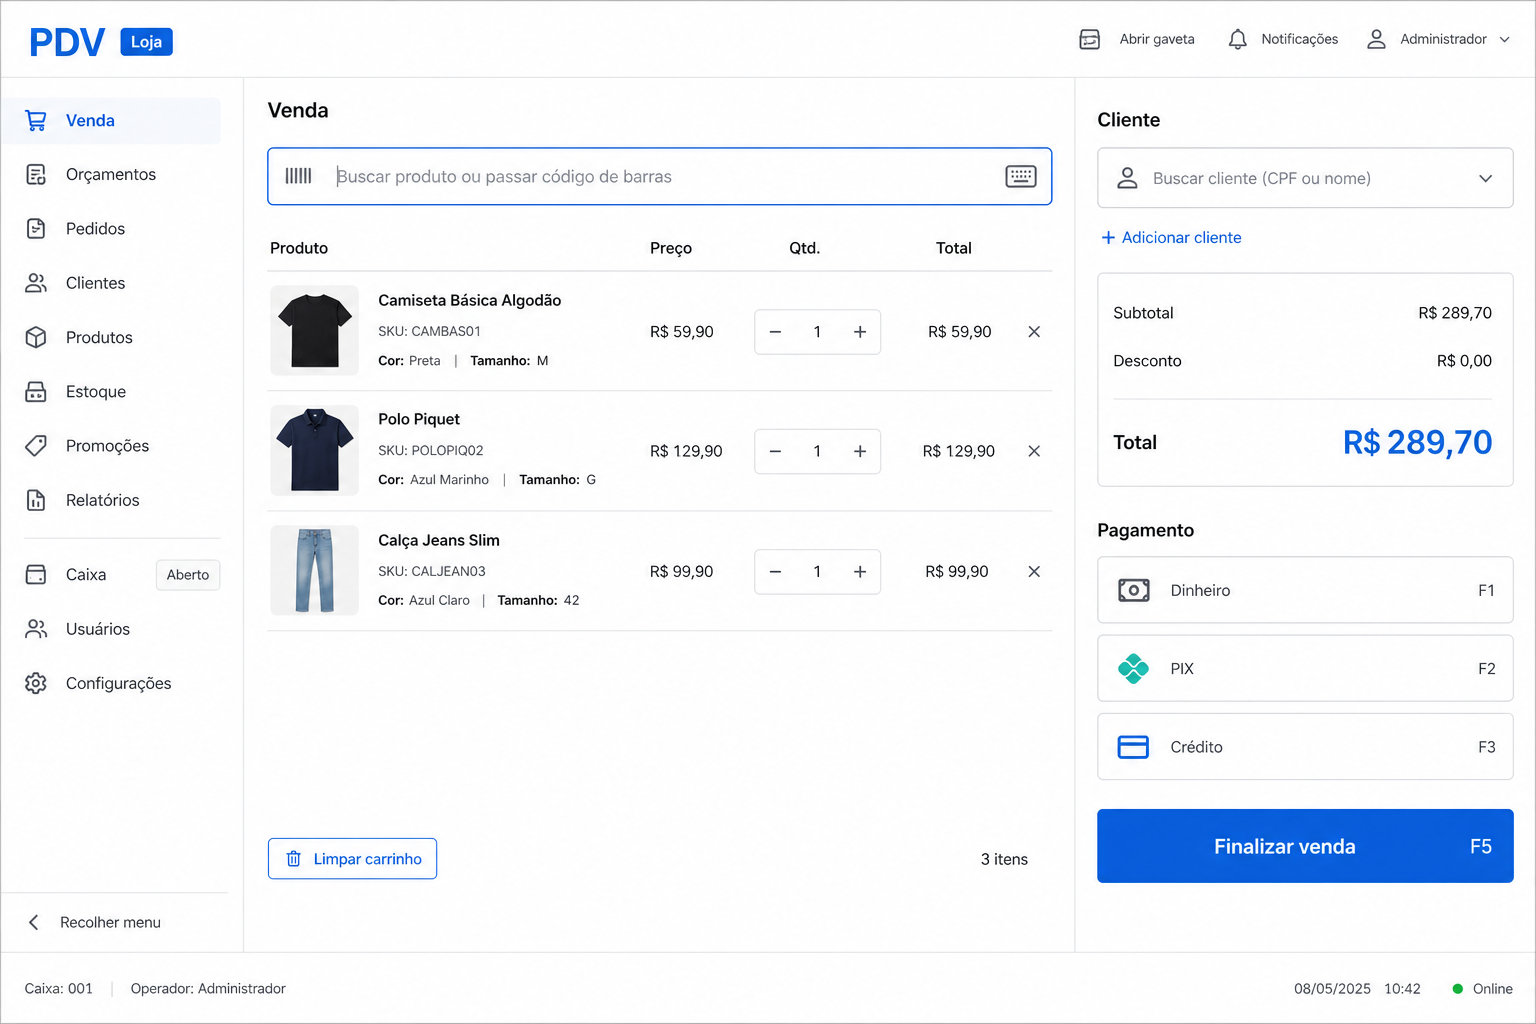Open Venda in the sidebar
1536x1024 pixels.
tap(112, 121)
